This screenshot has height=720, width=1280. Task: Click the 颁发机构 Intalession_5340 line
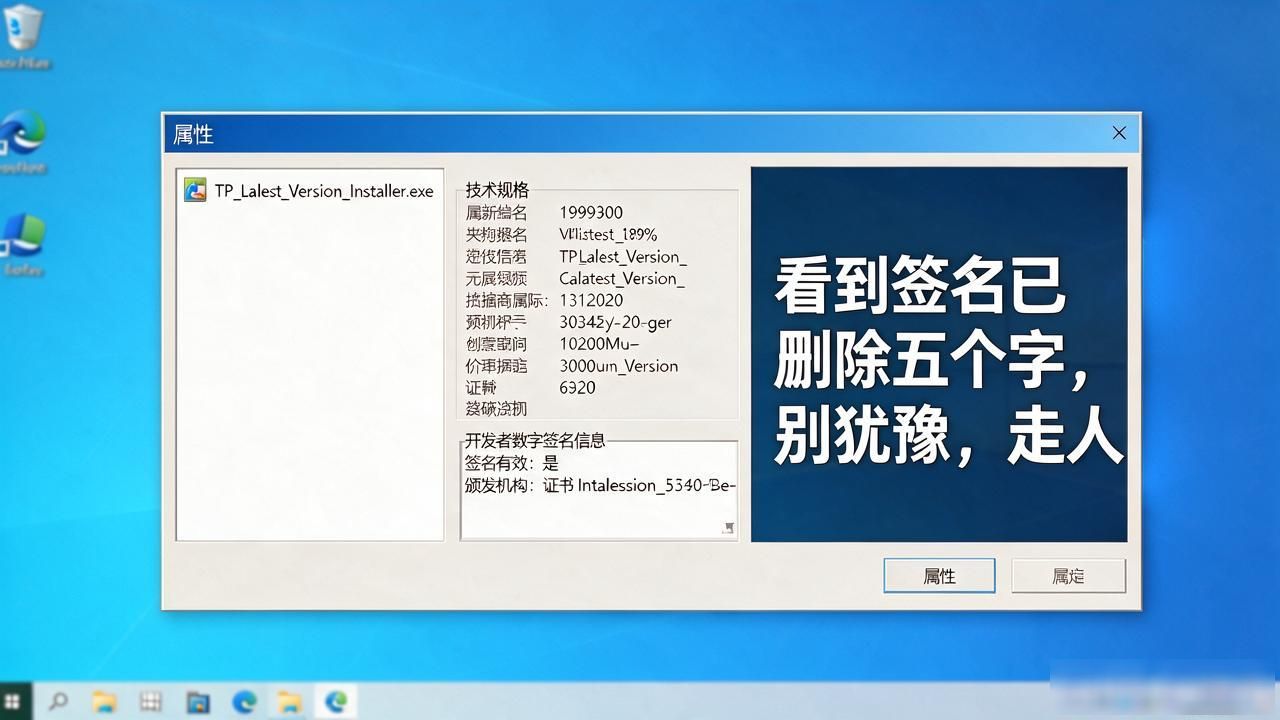[x=600, y=485]
